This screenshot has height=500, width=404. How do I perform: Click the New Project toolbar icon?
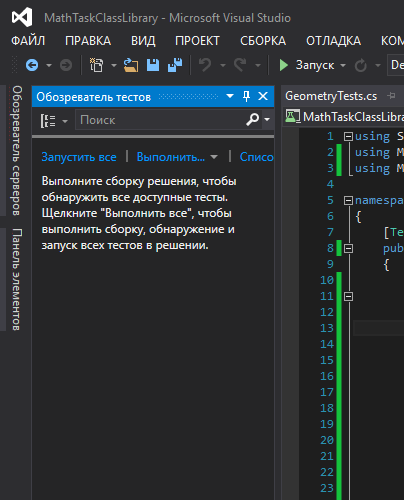pyautogui.click(x=97, y=65)
